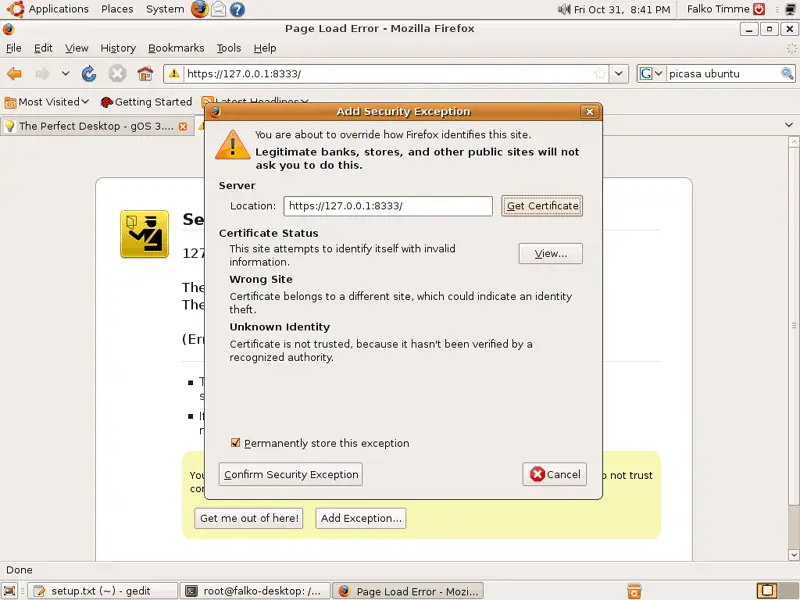This screenshot has height=600, width=800.
Task: Click the Location field in the dialog
Action: [x=388, y=206]
